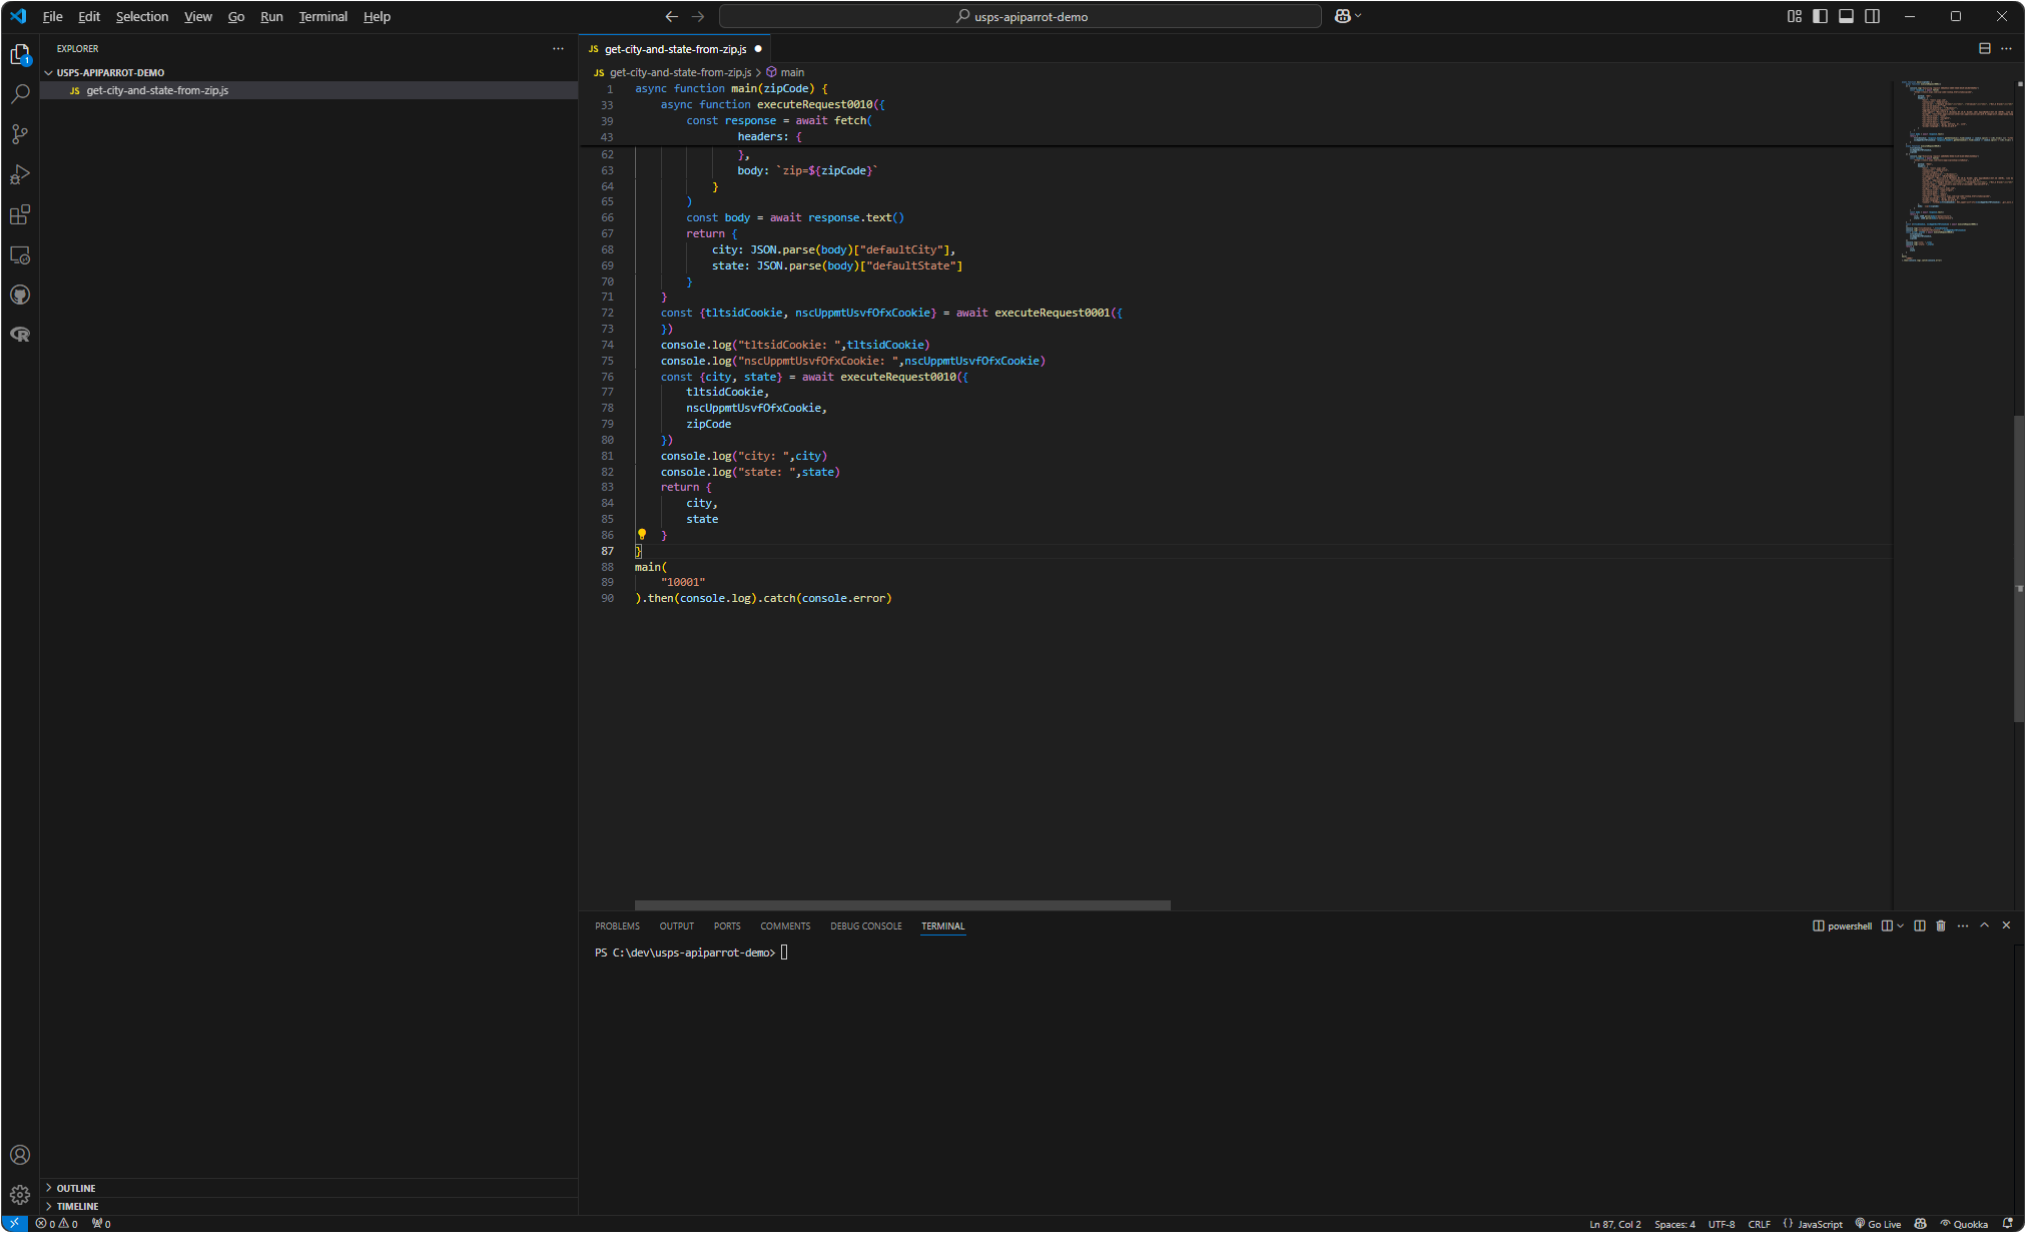Open the Extensions view icon
This screenshot has width=2026, height=1233.
[20, 215]
